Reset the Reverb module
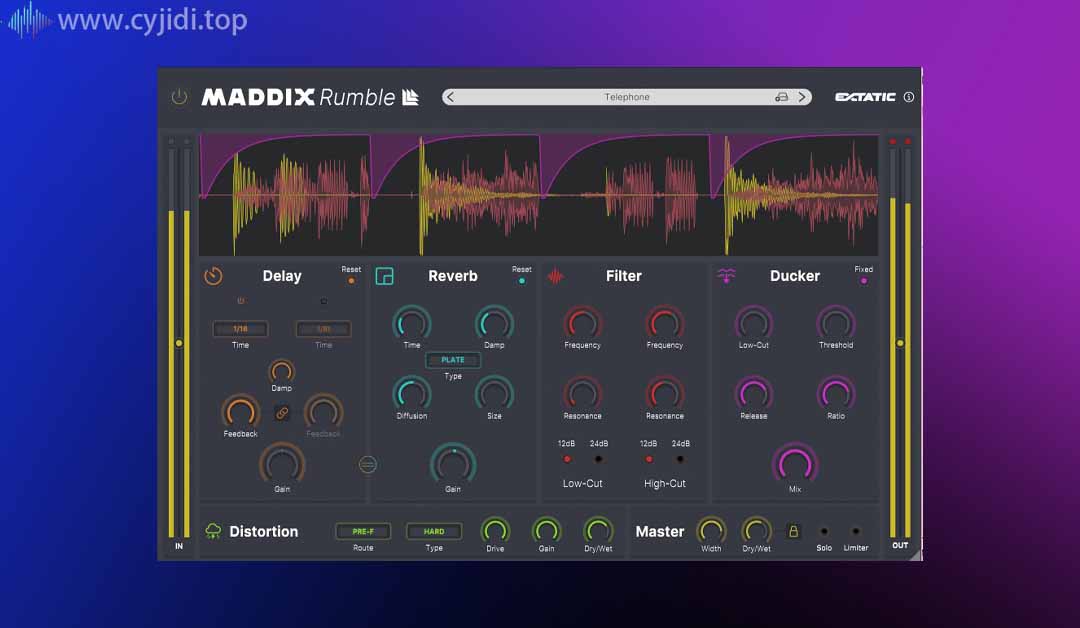The image size is (1080, 628). point(521,281)
